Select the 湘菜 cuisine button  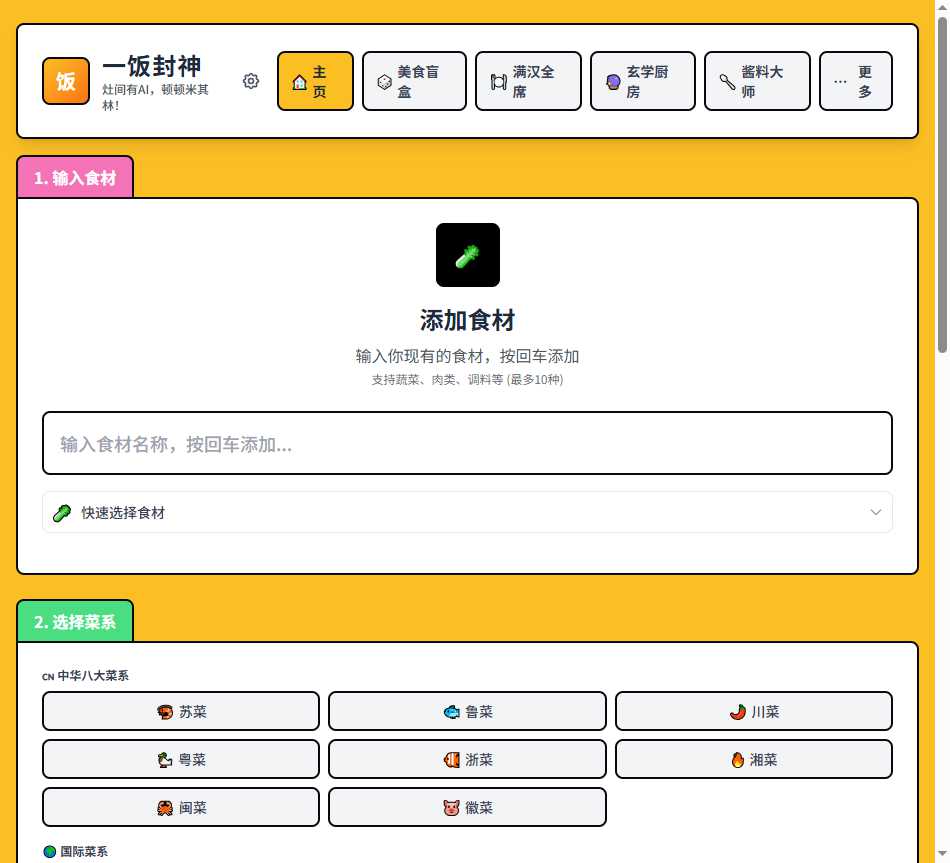753,759
